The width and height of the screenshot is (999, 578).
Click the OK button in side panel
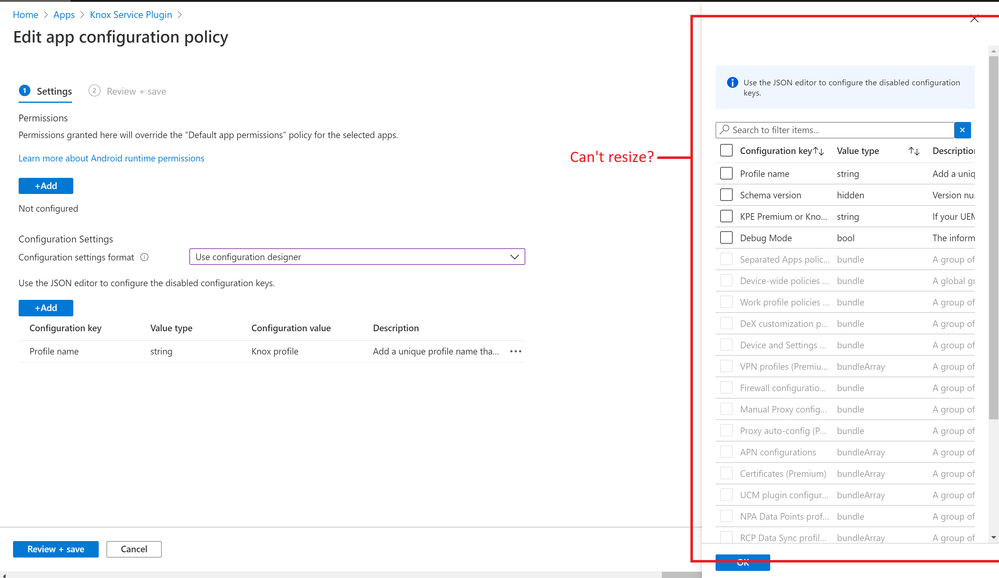743,562
